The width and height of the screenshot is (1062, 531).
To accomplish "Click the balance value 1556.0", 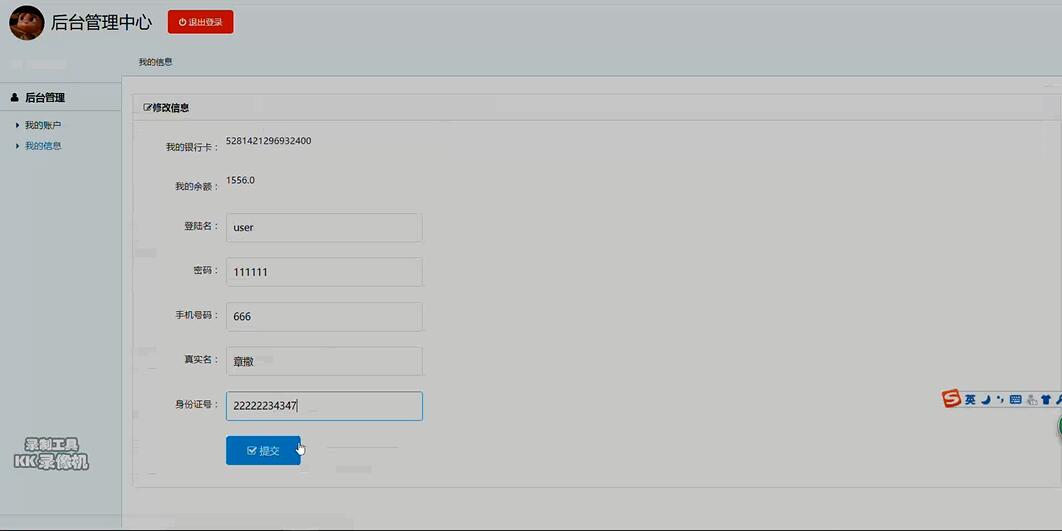I will 240,180.
